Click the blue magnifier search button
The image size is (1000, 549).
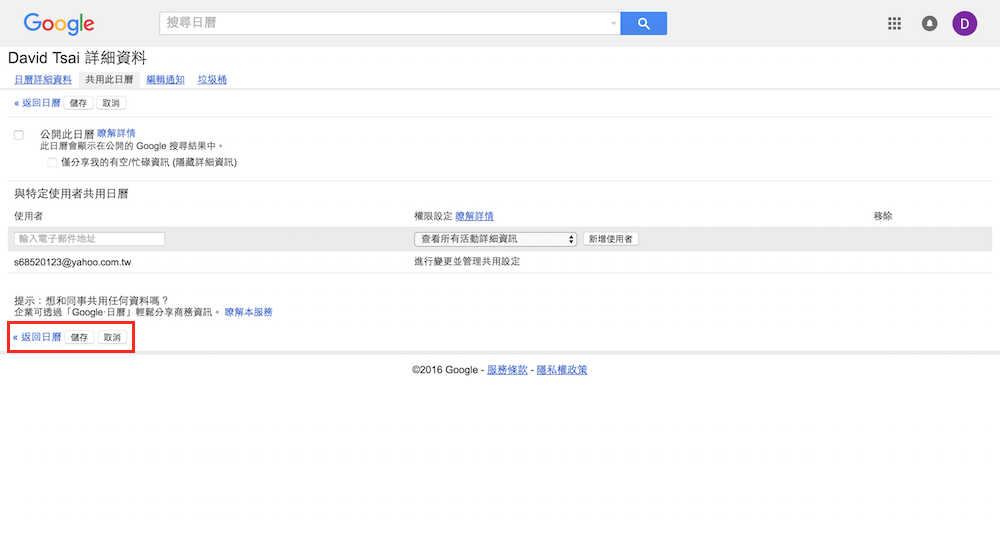pos(643,24)
